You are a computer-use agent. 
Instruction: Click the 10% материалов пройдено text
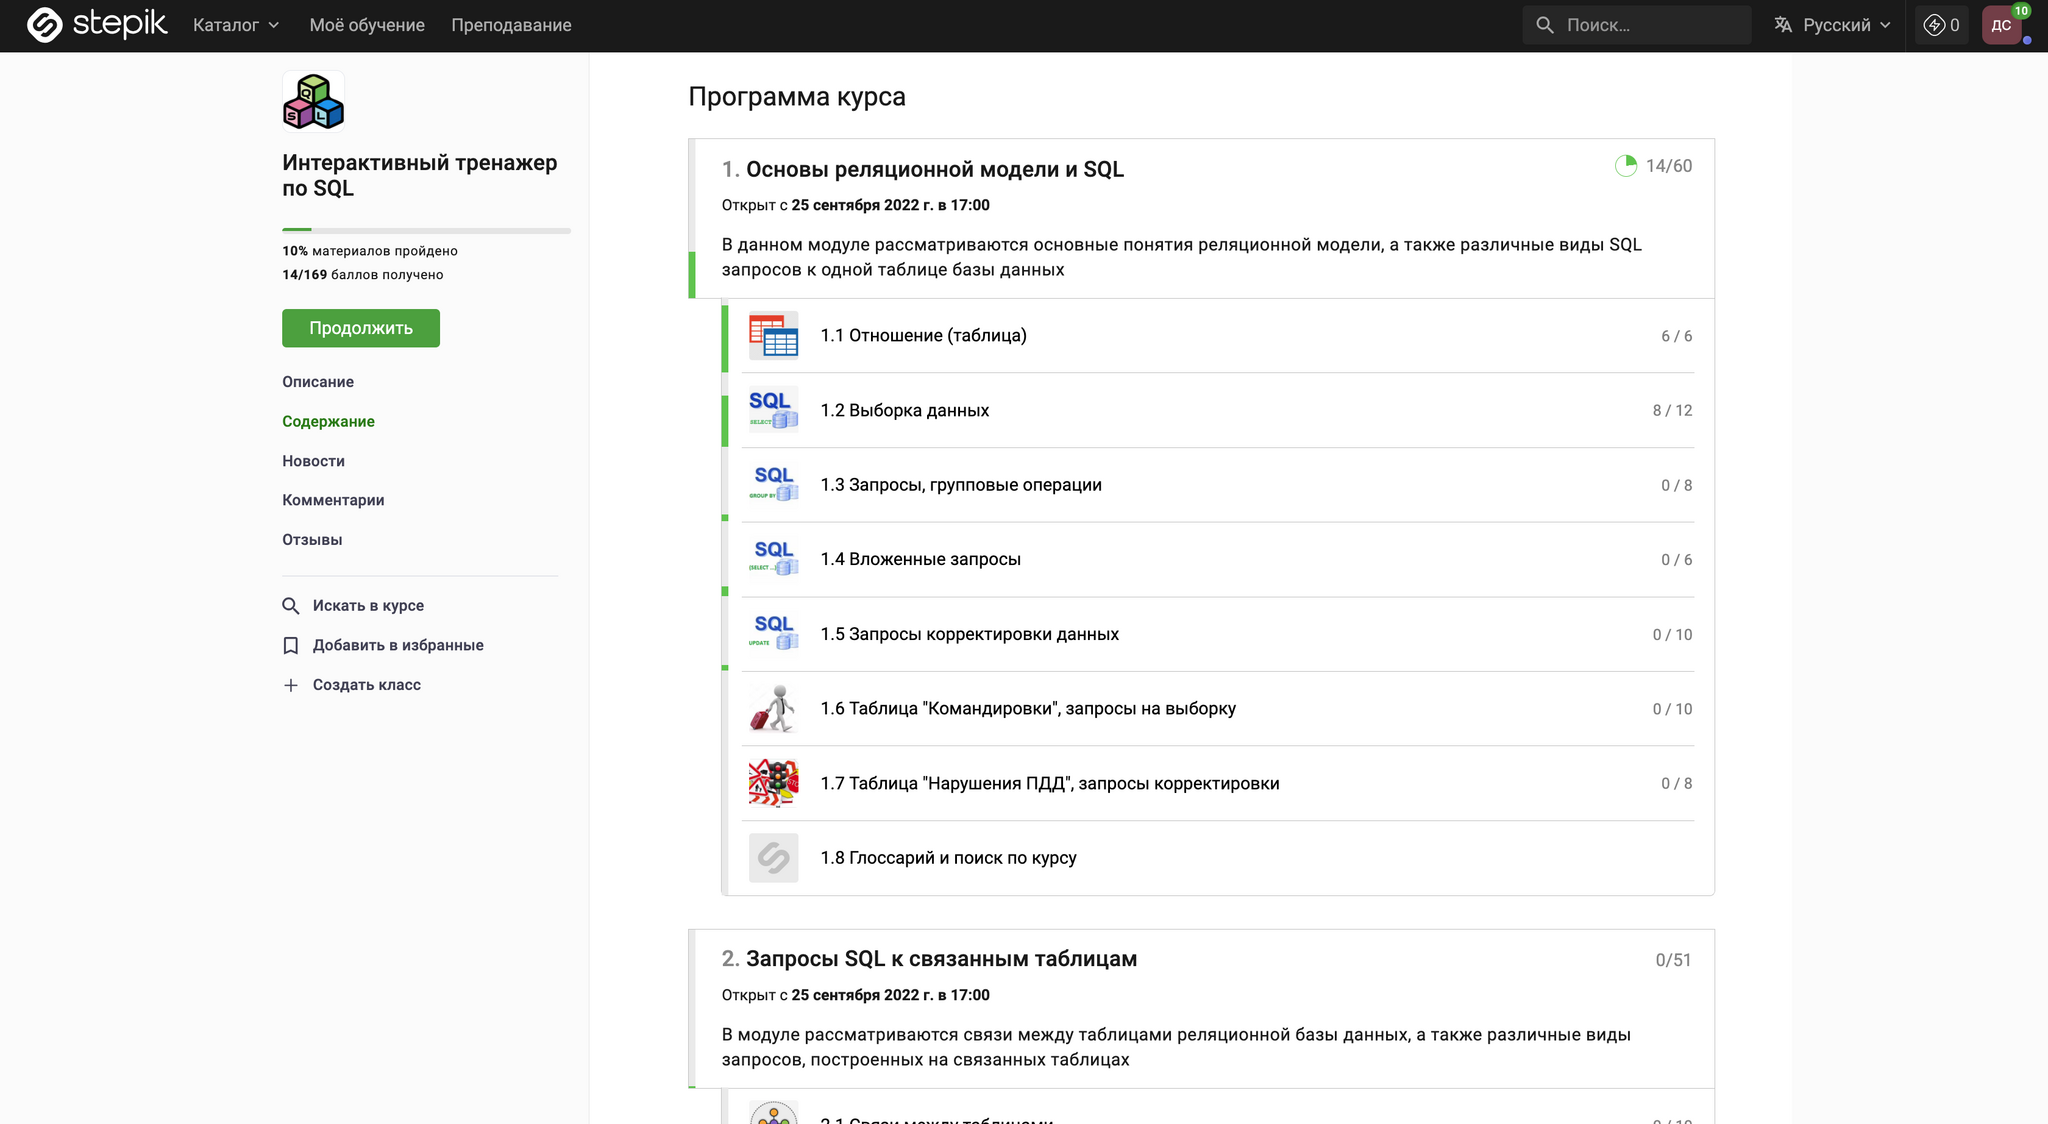pyautogui.click(x=370, y=251)
